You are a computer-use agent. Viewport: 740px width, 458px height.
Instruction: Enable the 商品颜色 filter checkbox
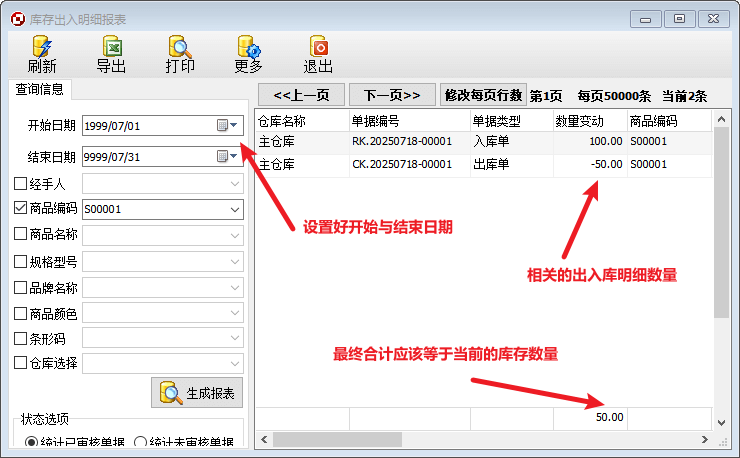point(20,313)
